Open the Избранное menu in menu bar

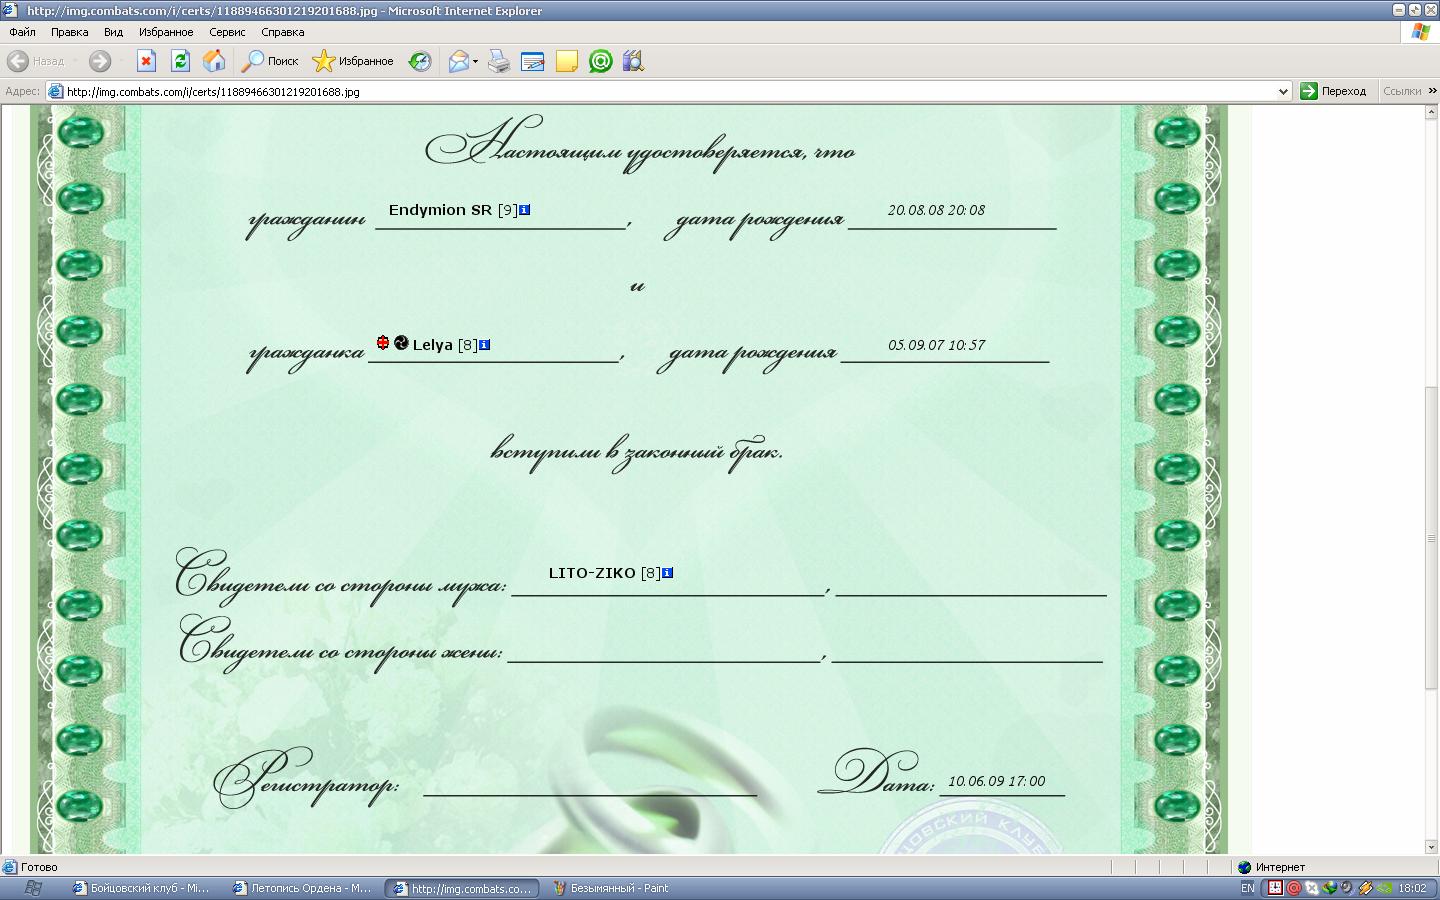(x=166, y=32)
